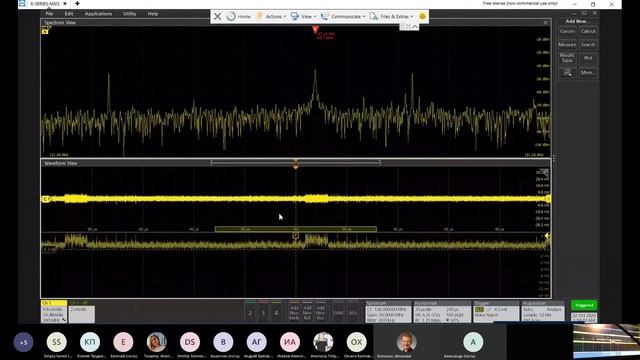This screenshot has width=640, height=360.
Task: Open the Utility menu
Action: [x=129, y=13]
